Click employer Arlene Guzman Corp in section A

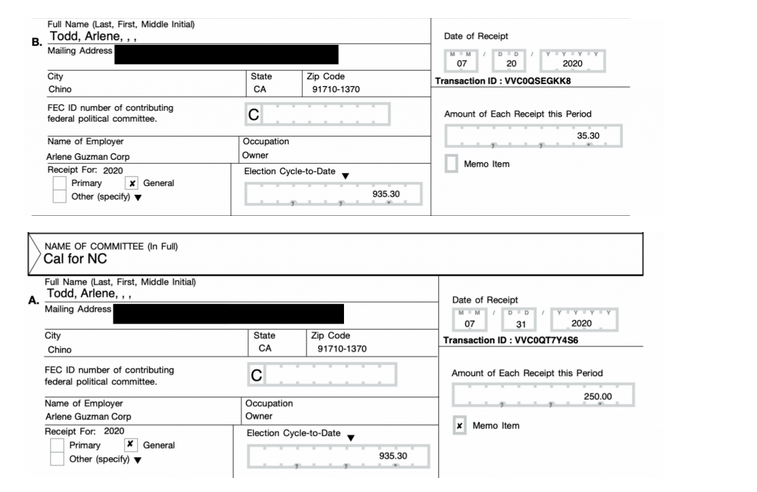[88, 417]
